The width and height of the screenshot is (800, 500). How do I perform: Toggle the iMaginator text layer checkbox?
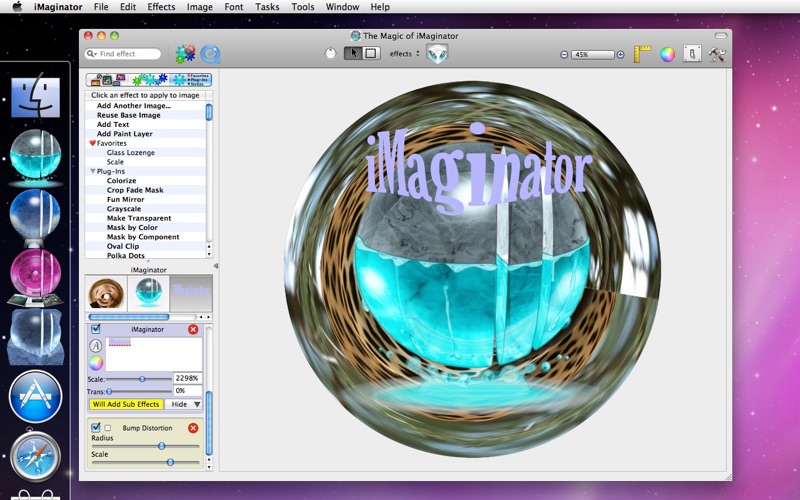click(x=95, y=329)
